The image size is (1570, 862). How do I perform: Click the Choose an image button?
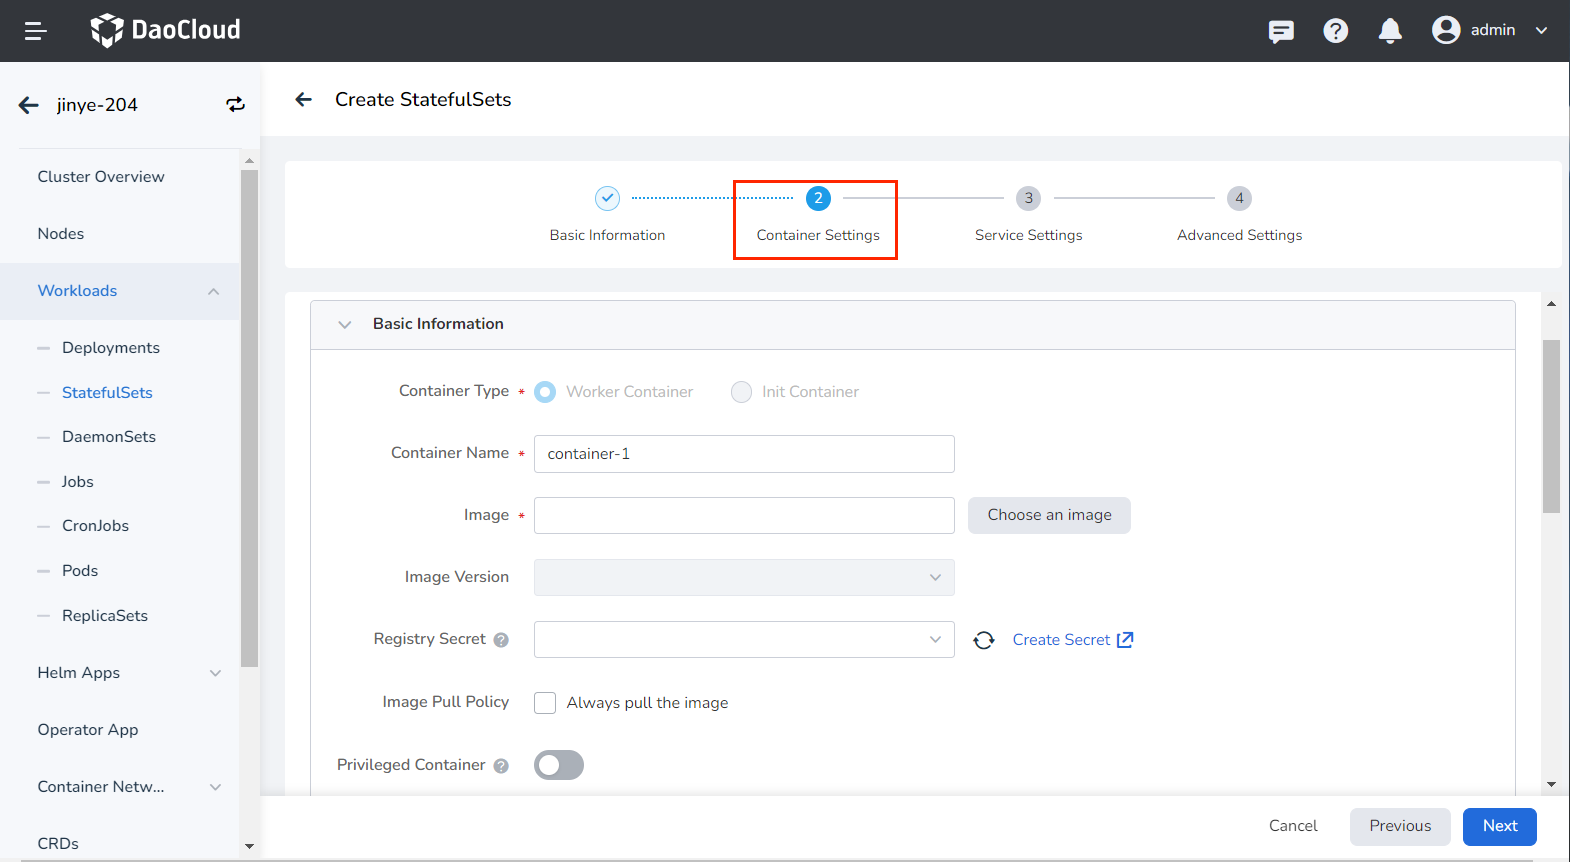[x=1049, y=515]
